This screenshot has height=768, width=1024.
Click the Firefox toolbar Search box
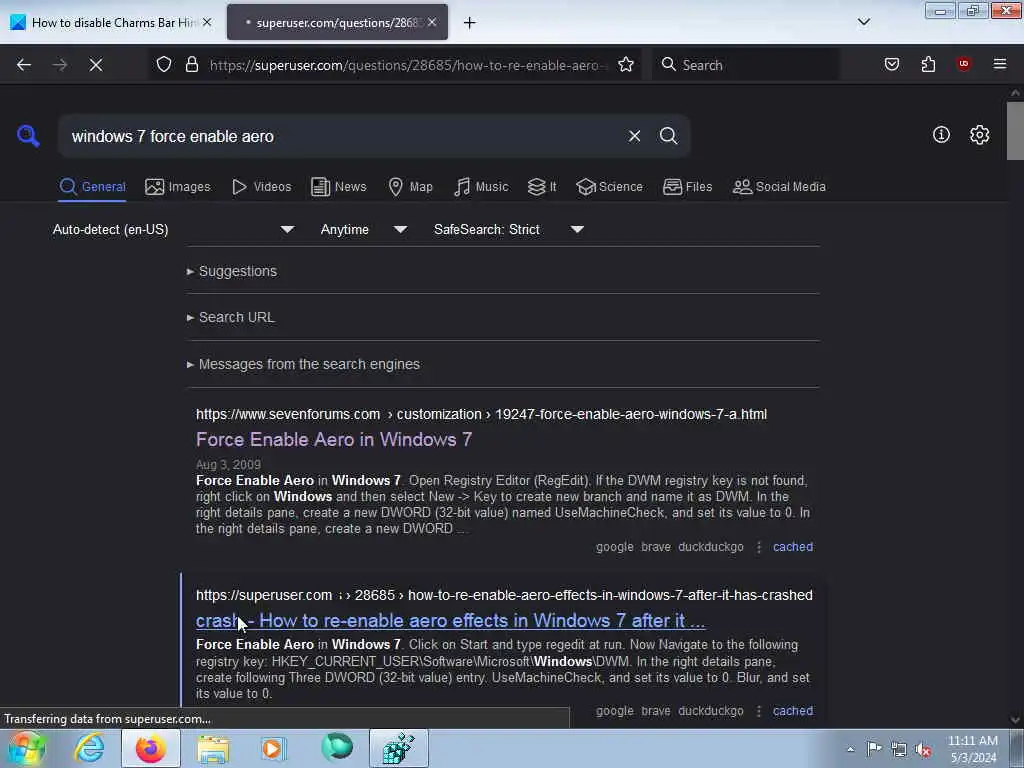coord(744,65)
